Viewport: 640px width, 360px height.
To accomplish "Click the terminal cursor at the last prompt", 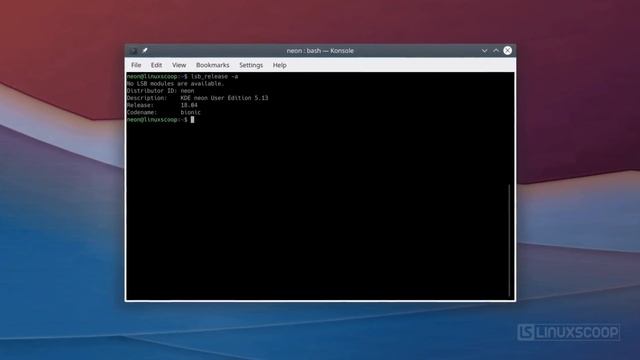I will click(192, 120).
